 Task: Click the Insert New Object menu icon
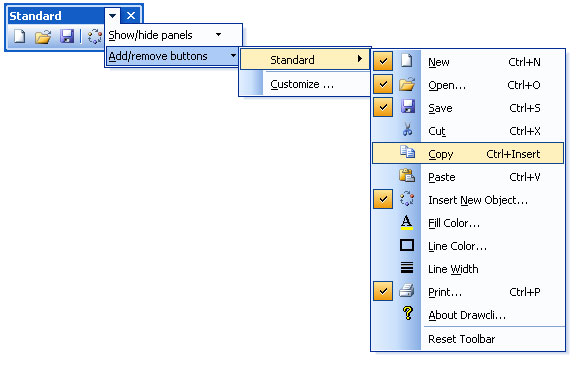[407, 198]
